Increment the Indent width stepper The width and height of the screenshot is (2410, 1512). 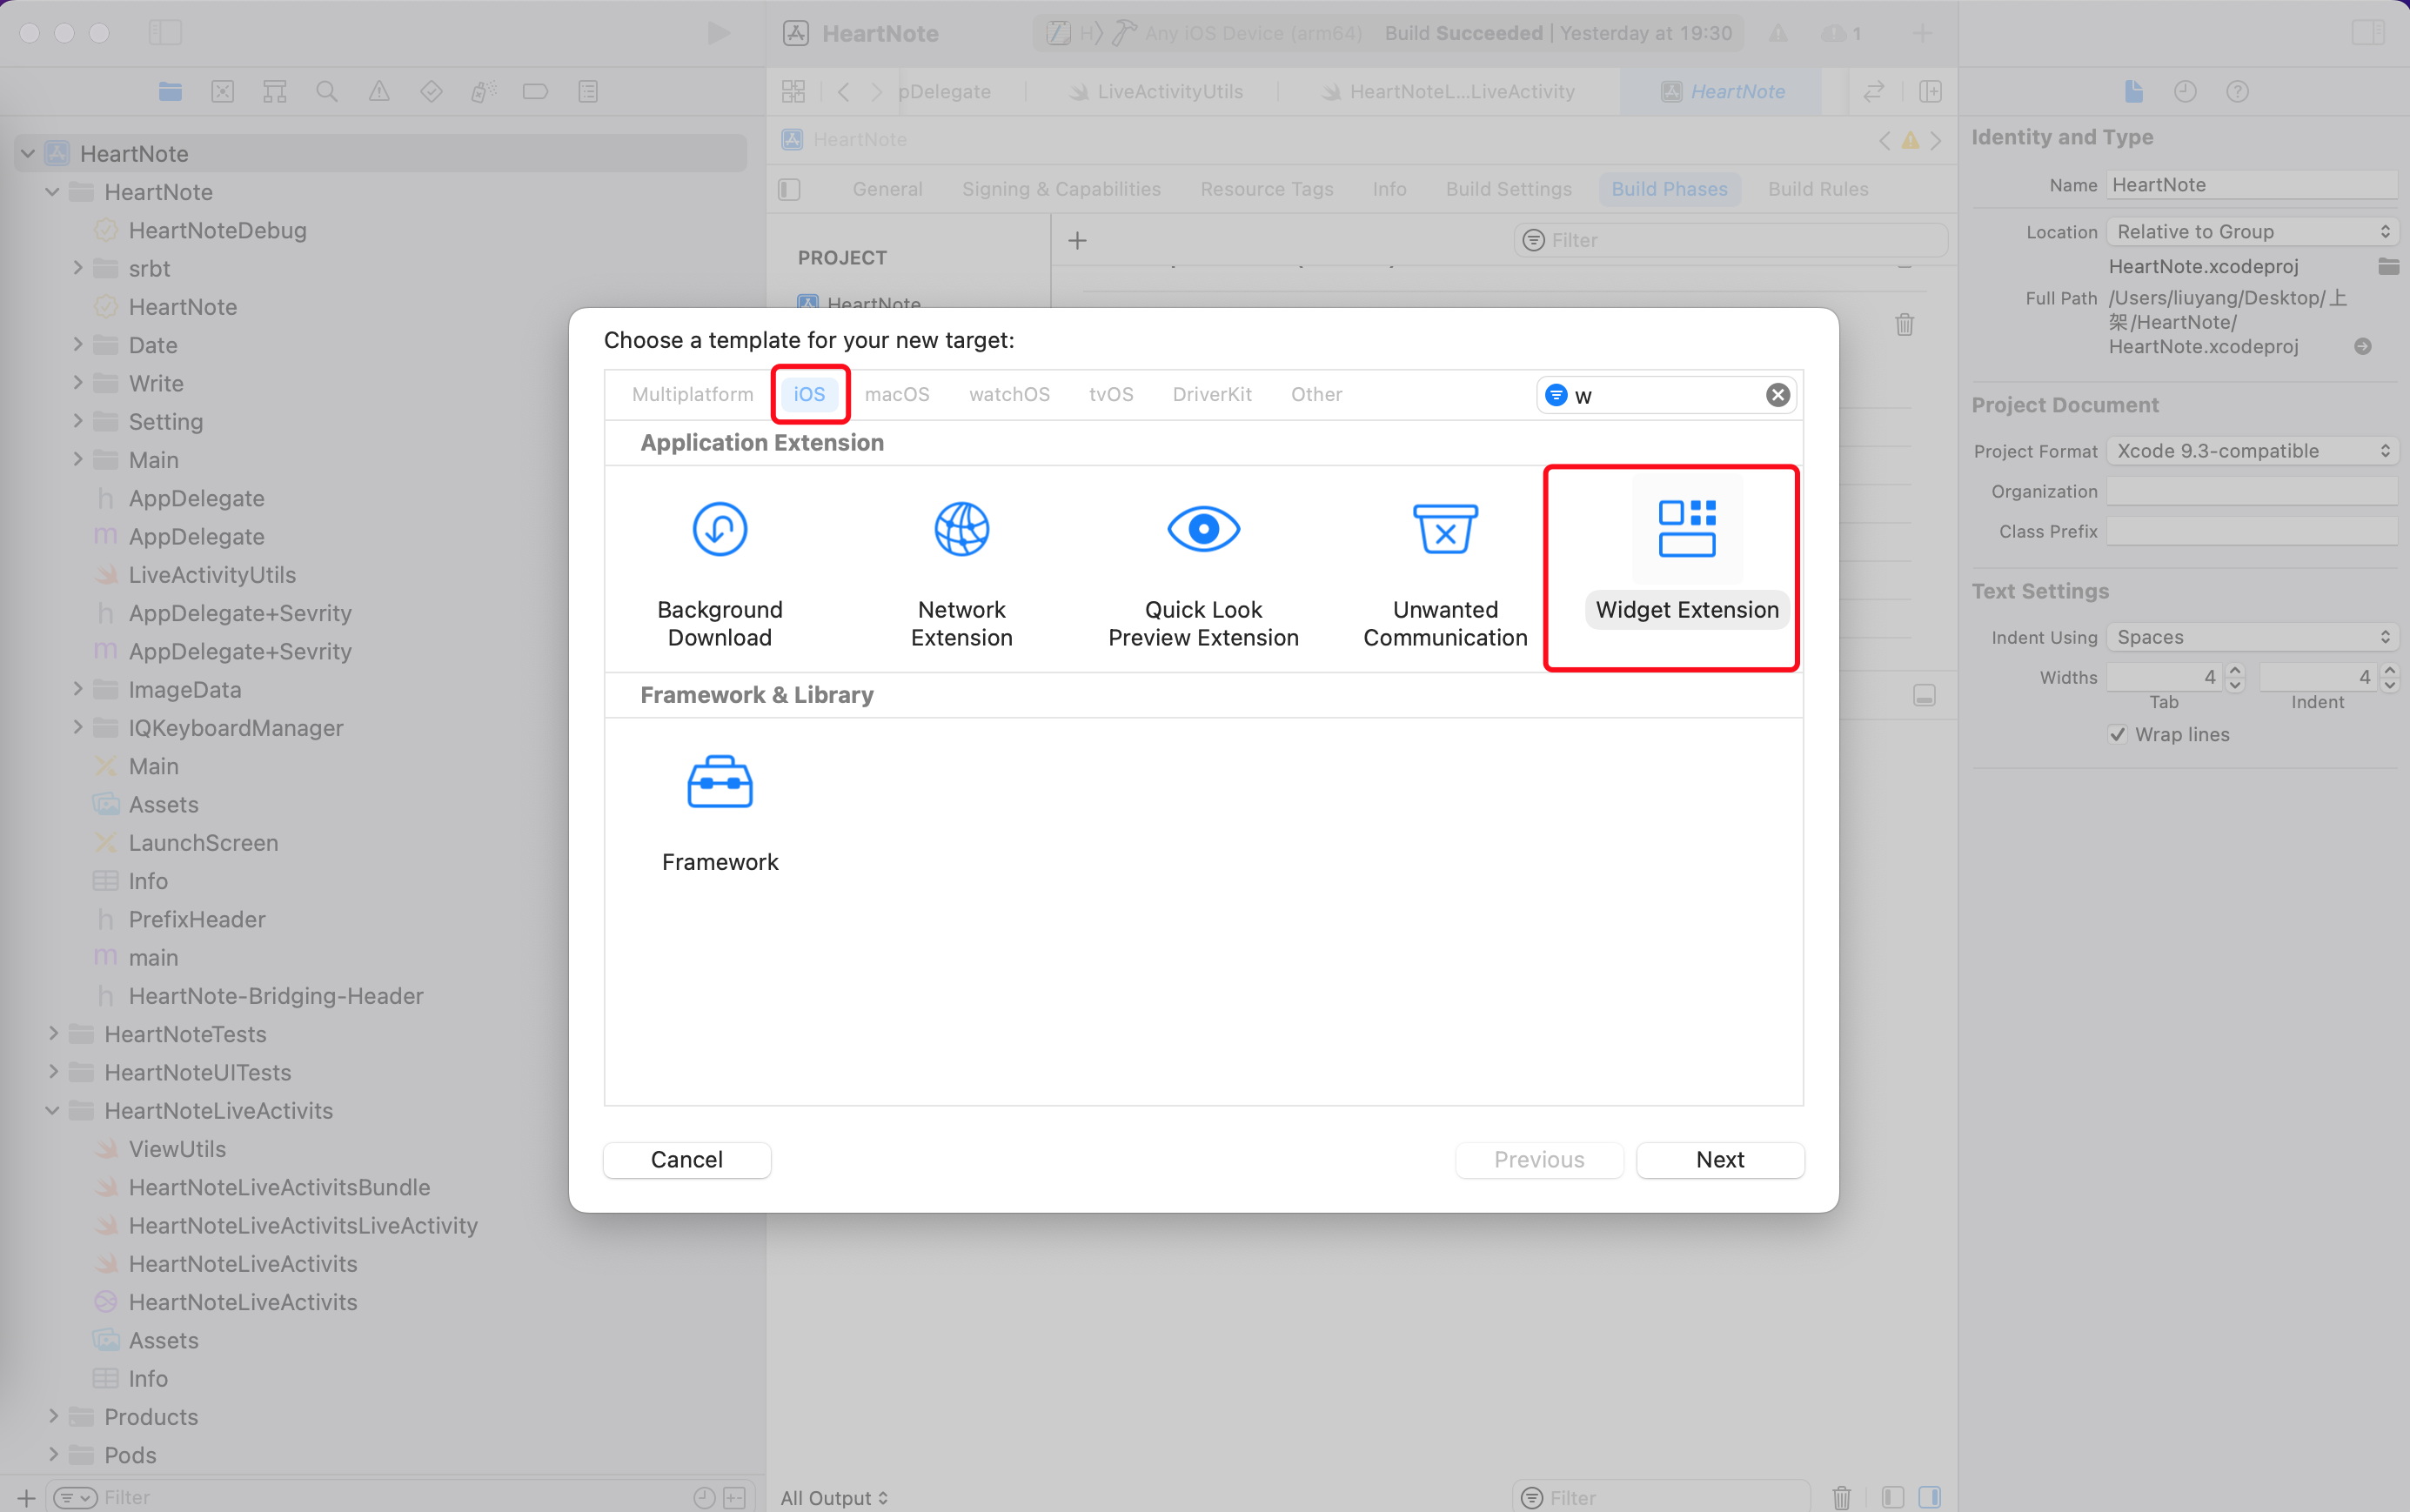(2389, 670)
